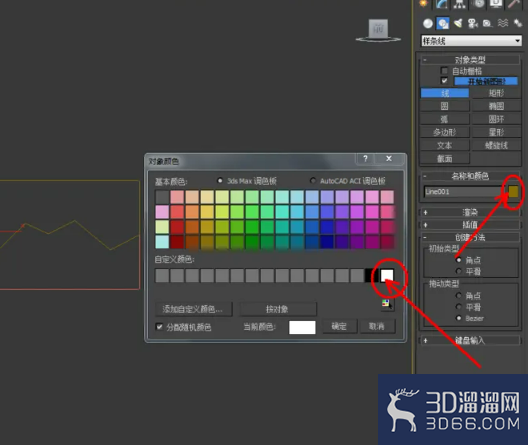Cancel with the 取消 button
528x445 pixels.
click(x=377, y=326)
